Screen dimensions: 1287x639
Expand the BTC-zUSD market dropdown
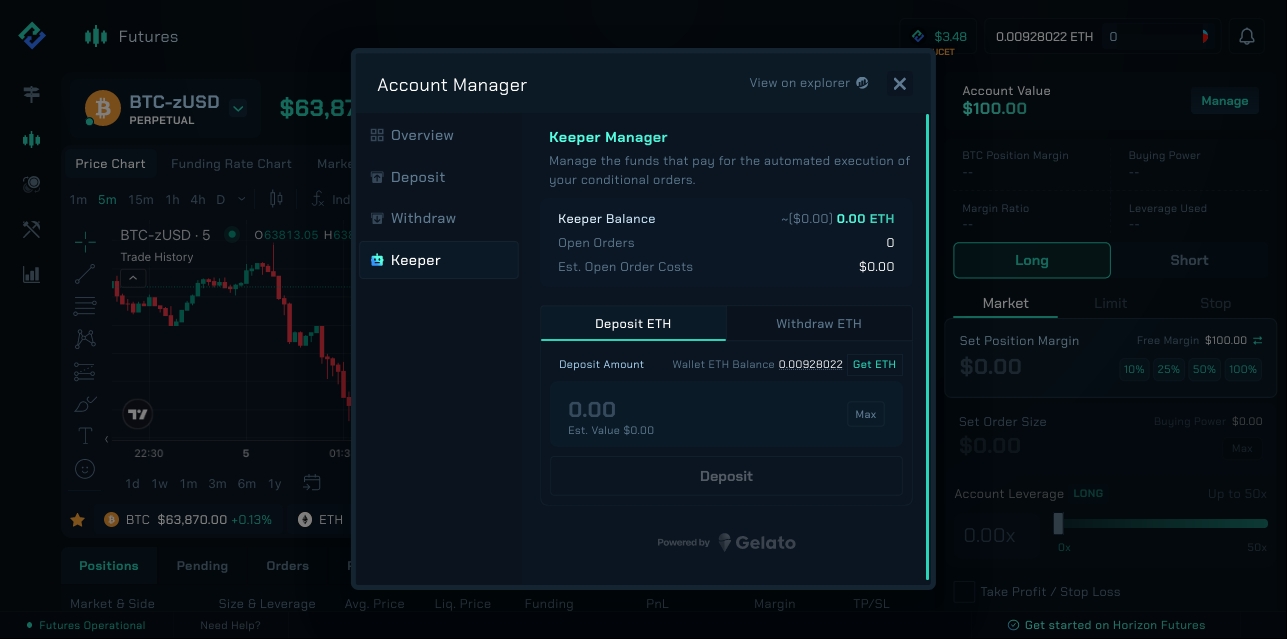coord(238,108)
